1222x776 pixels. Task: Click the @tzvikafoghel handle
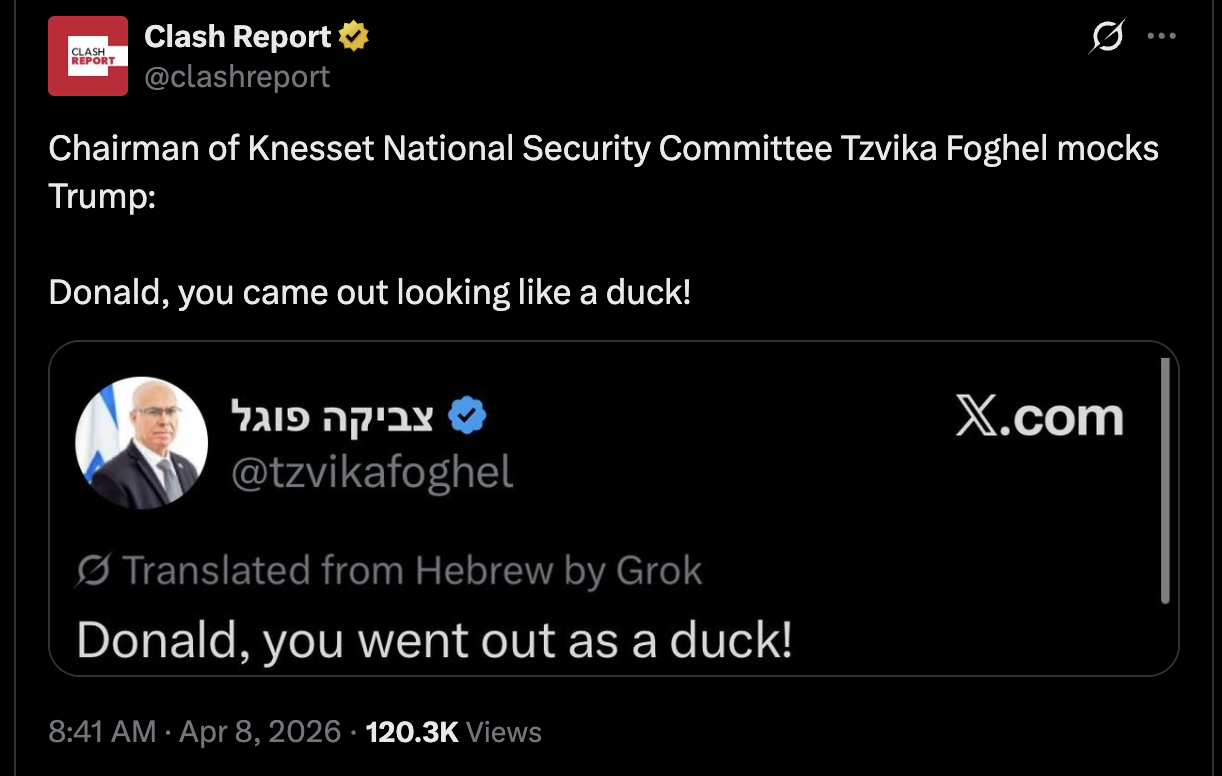(372, 471)
